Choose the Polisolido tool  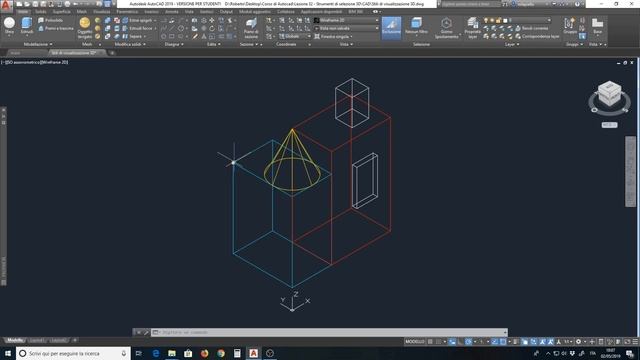point(51,20)
